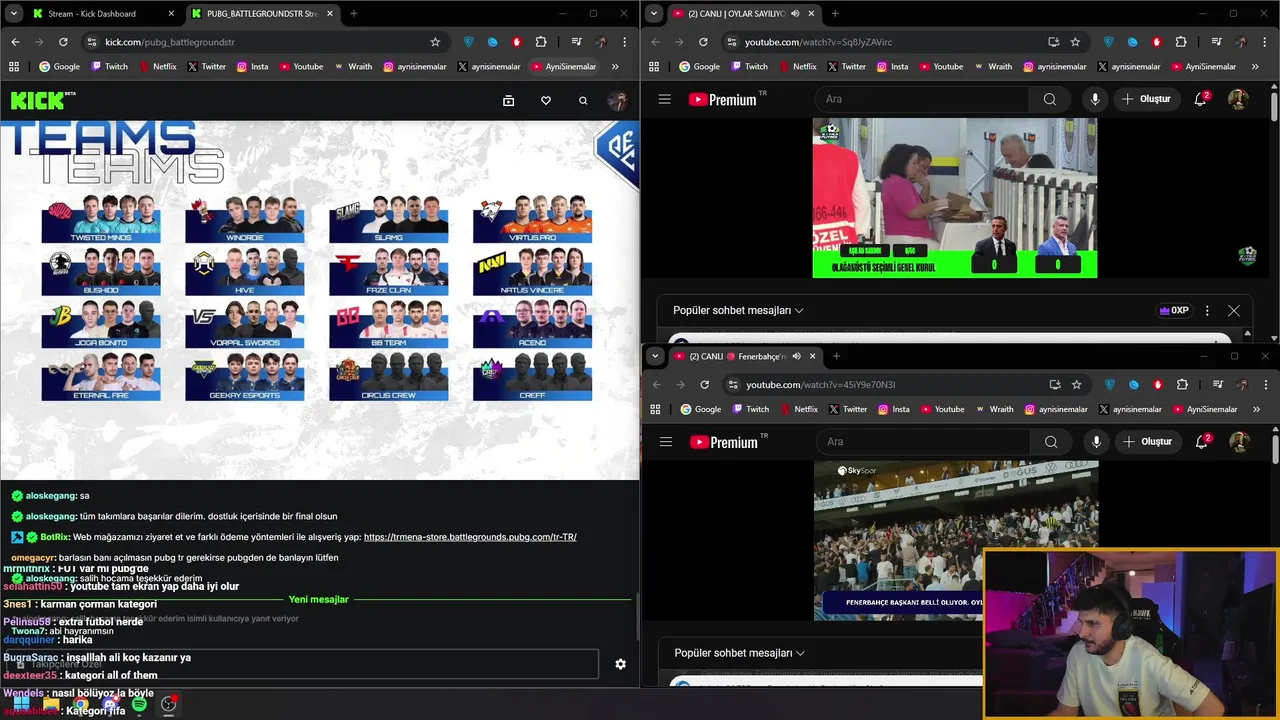Select the CANLI | OYLAR SAYILIYOR tab

pyautogui.click(x=743, y=14)
